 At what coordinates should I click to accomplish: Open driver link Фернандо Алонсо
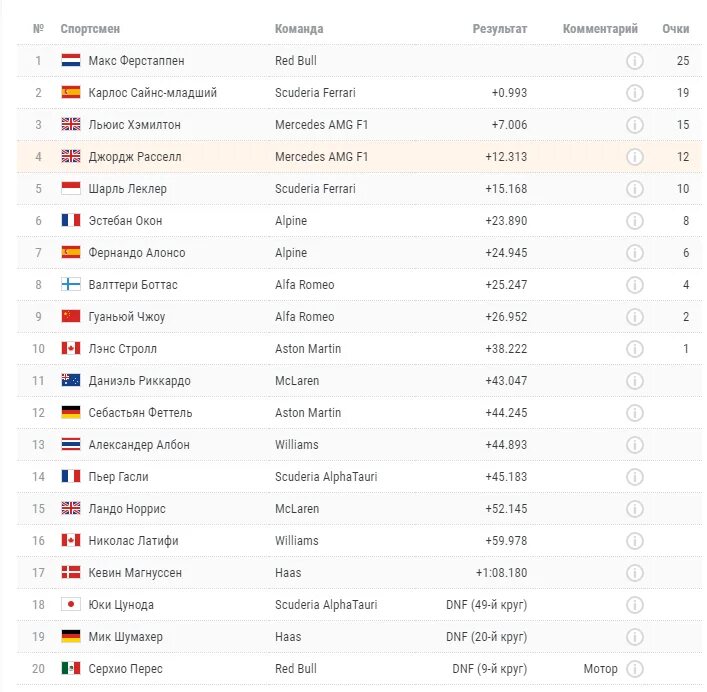[x=137, y=253]
